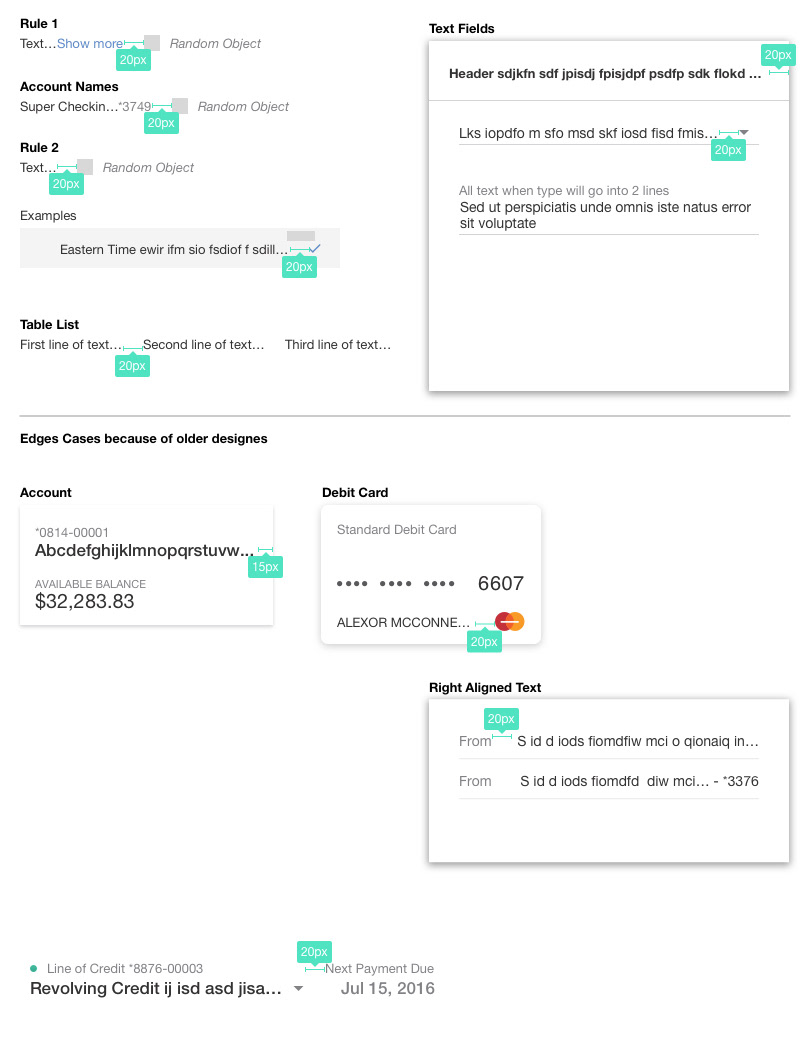Select the Eastern Time example row
Screen dimensions: 809x1049
pos(180,248)
